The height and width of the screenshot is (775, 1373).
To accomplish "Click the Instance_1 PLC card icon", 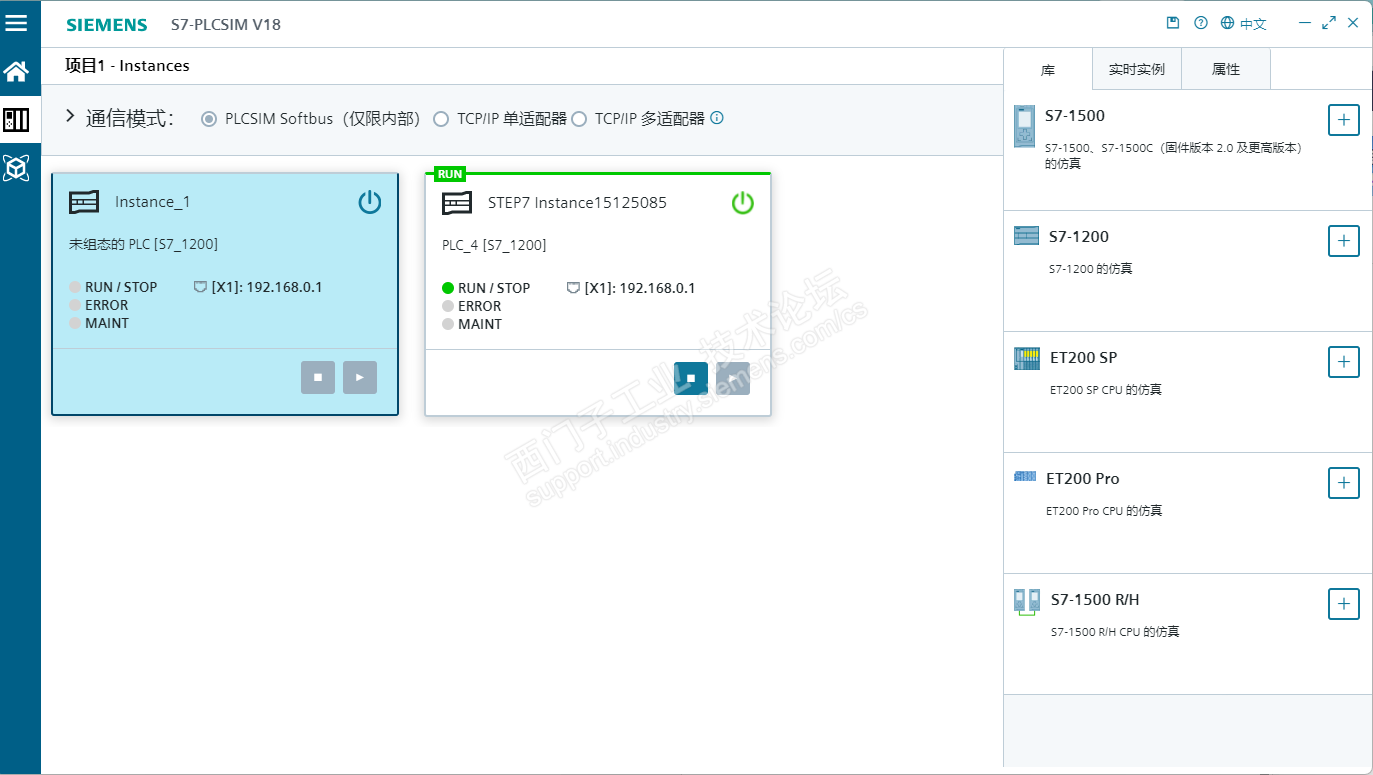I will (84, 202).
